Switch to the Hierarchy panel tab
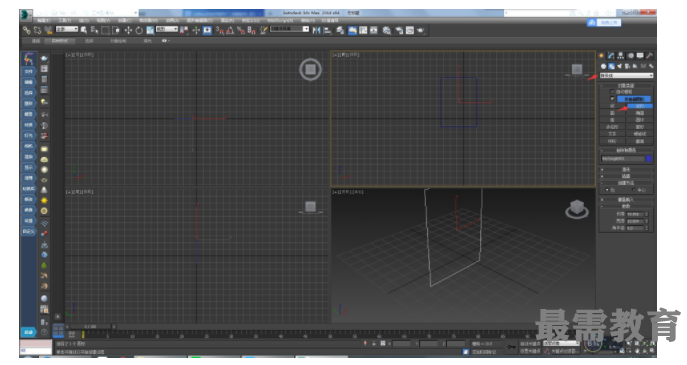Viewport: 687px width, 365px height. click(621, 56)
